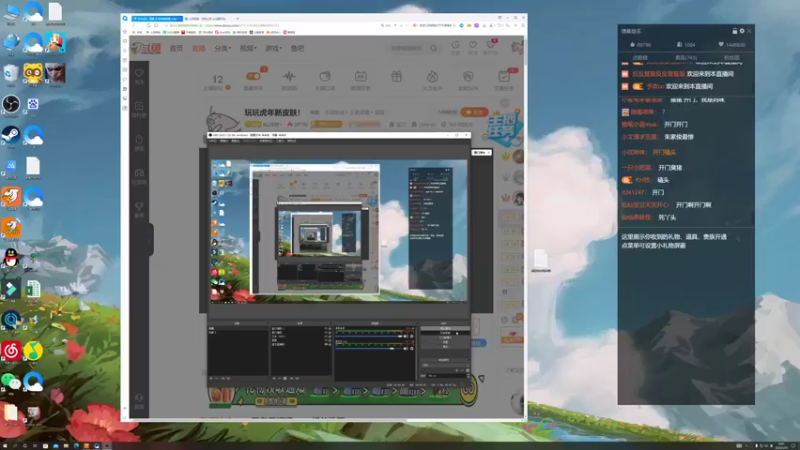
Task: Select the right tab in danmu assistant
Action: [732, 58]
